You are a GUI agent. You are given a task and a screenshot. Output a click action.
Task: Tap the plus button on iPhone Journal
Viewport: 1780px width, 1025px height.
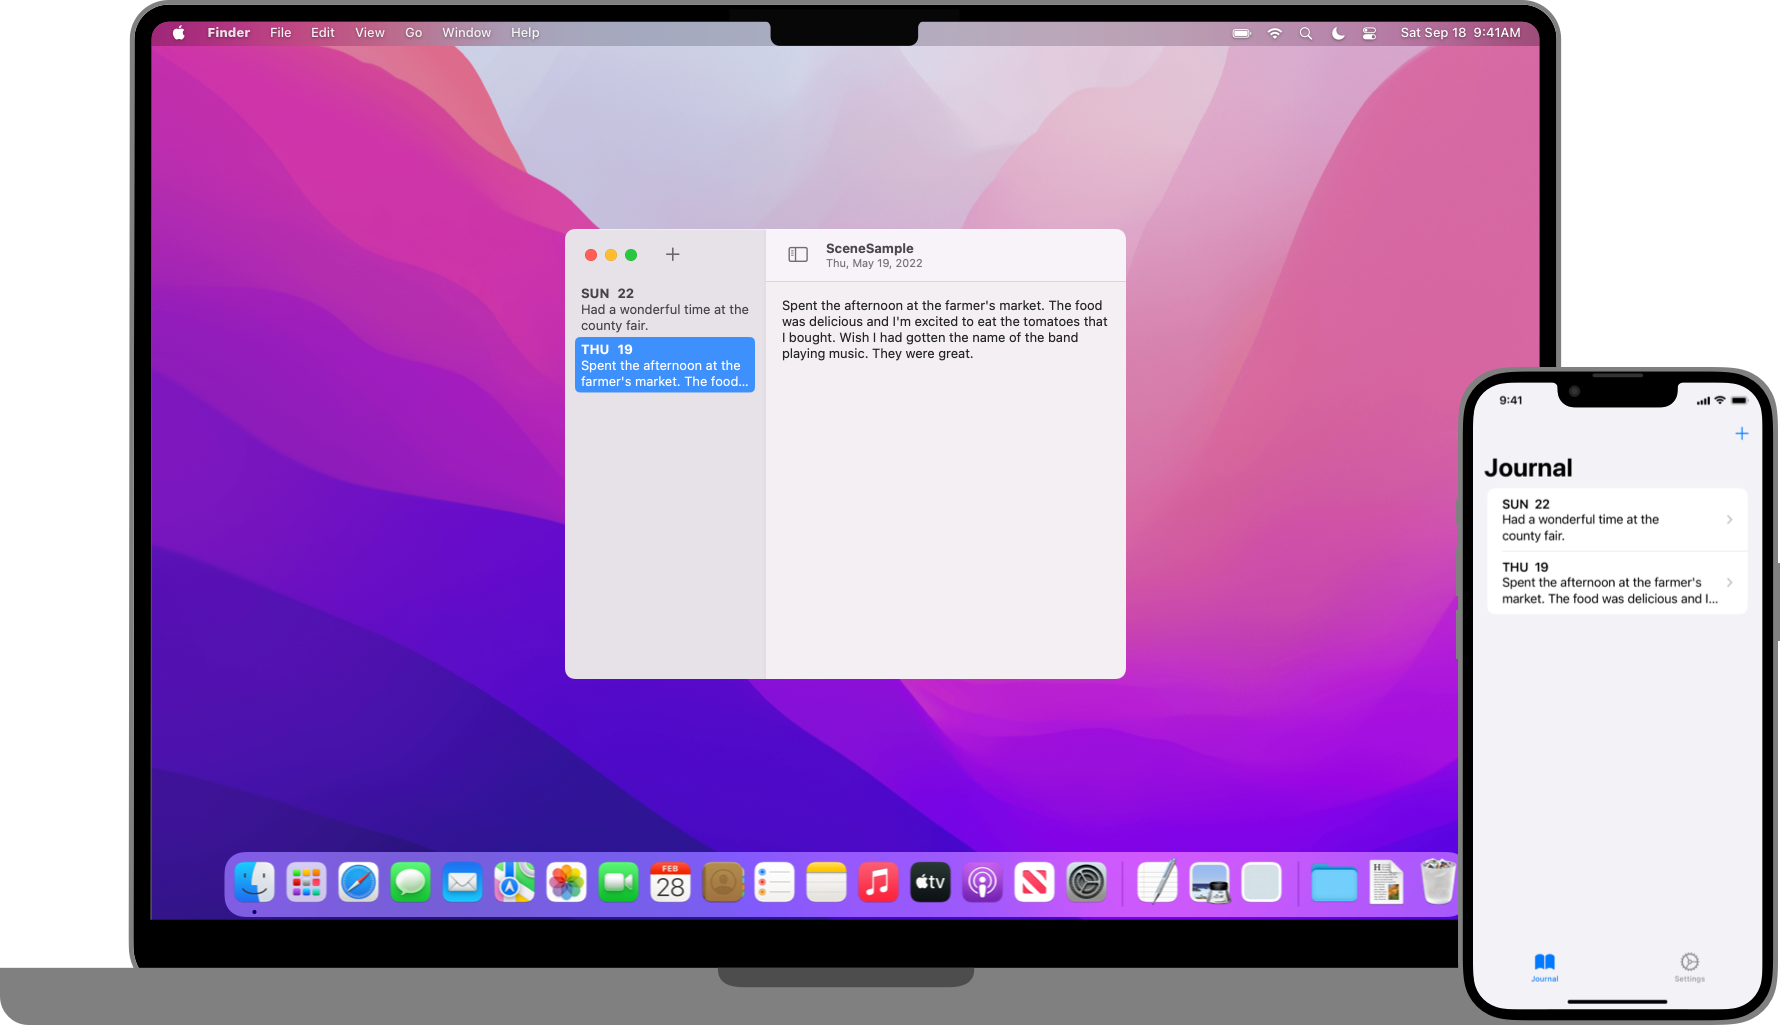[x=1741, y=433]
